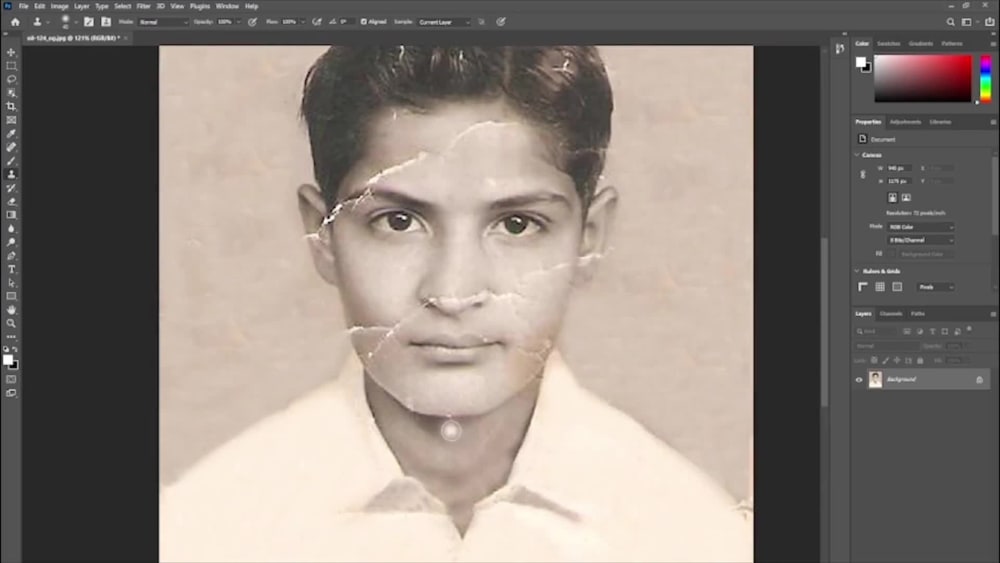Click the Home icon in options bar
1000x563 pixels.
pos(15,22)
